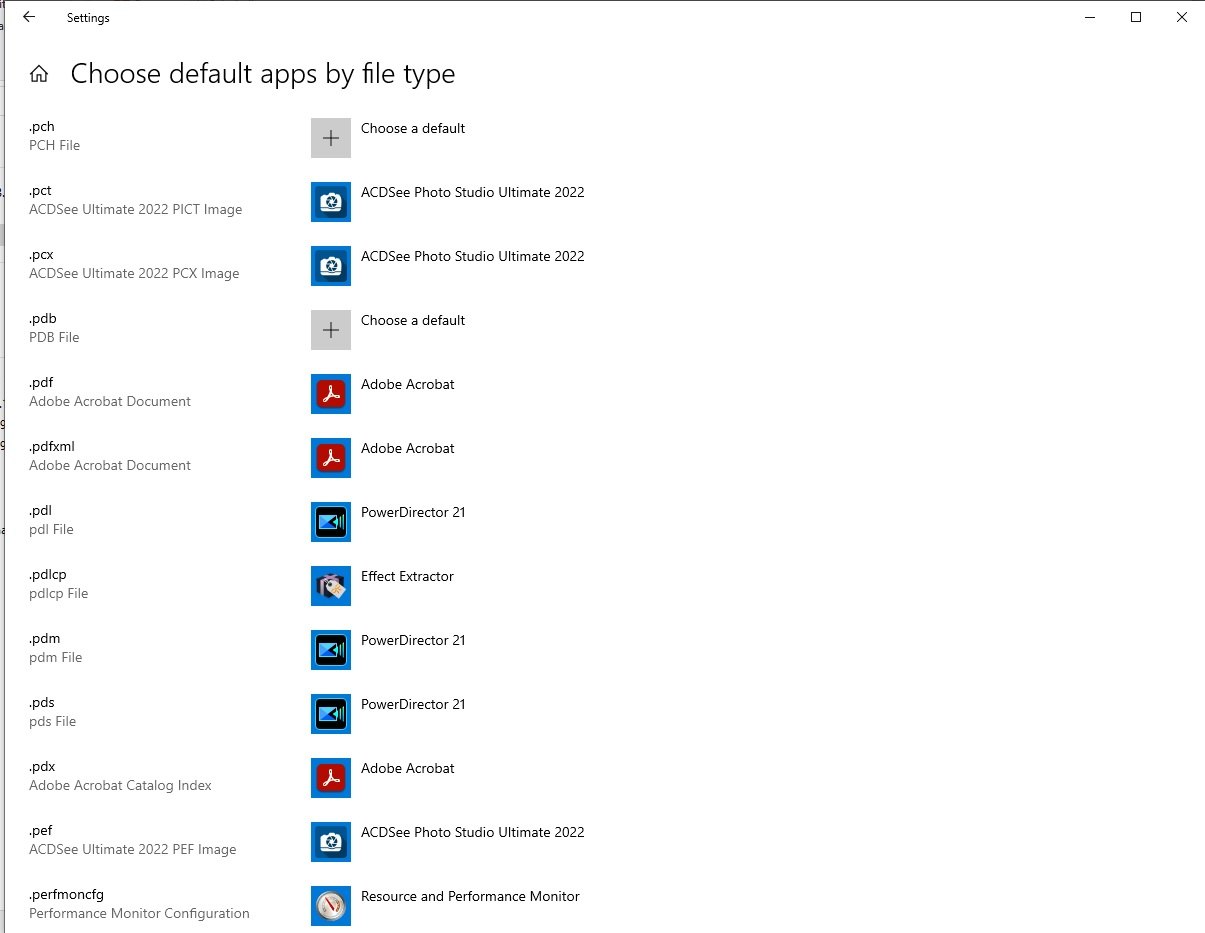Click the plus icon for .pdb

(331, 330)
